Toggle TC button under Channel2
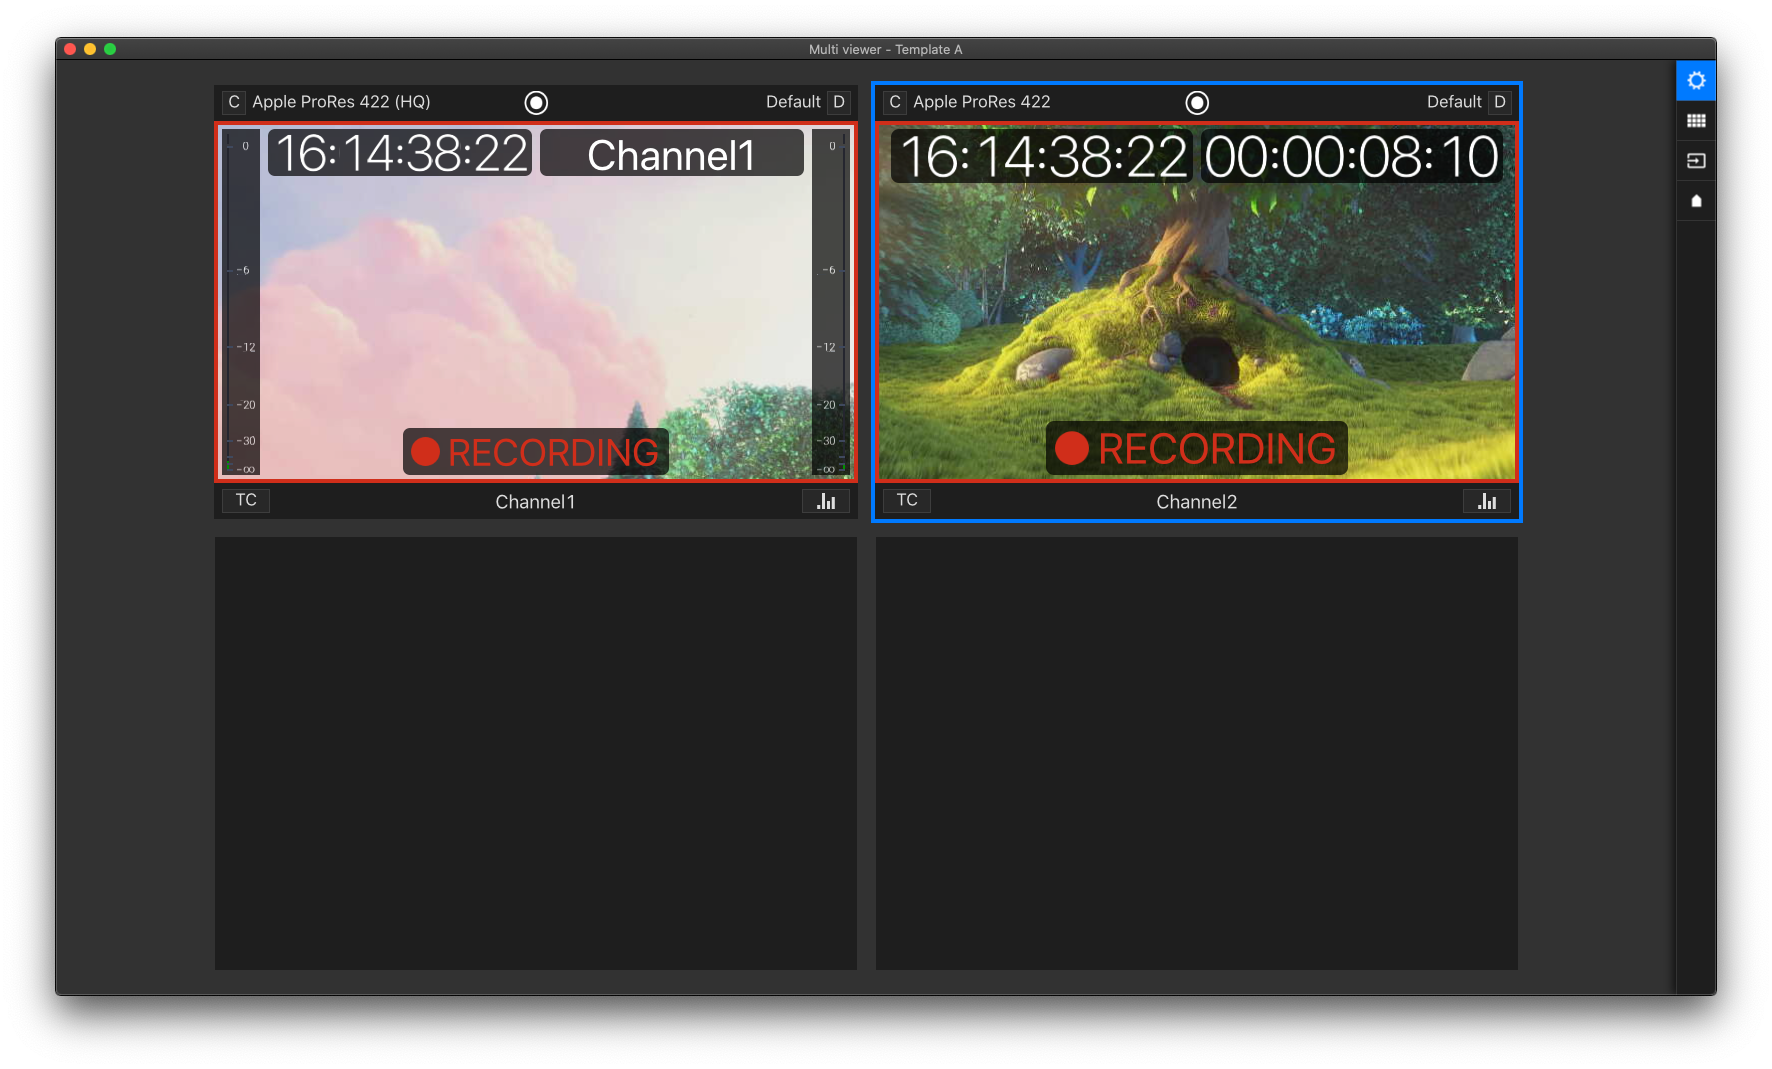 (907, 500)
